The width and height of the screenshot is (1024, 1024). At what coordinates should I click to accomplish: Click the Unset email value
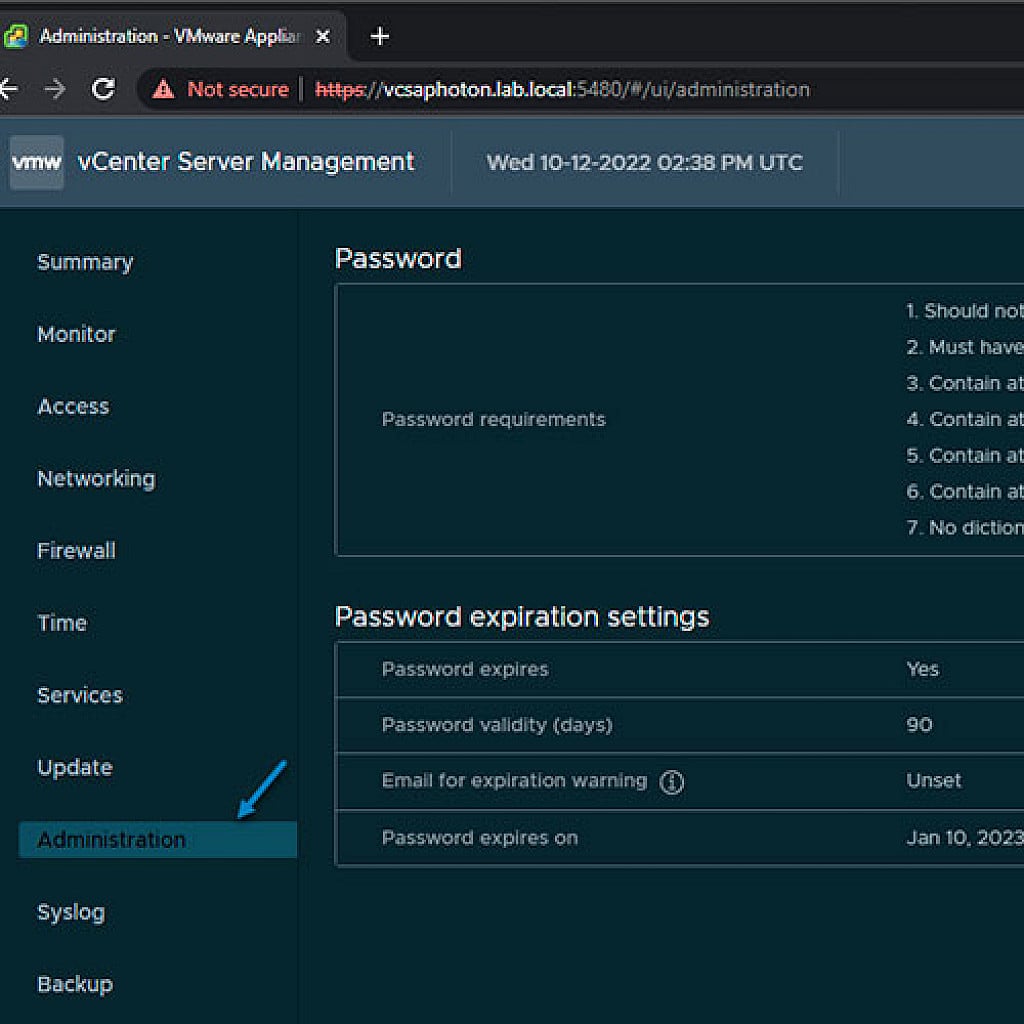coord(933,781)
